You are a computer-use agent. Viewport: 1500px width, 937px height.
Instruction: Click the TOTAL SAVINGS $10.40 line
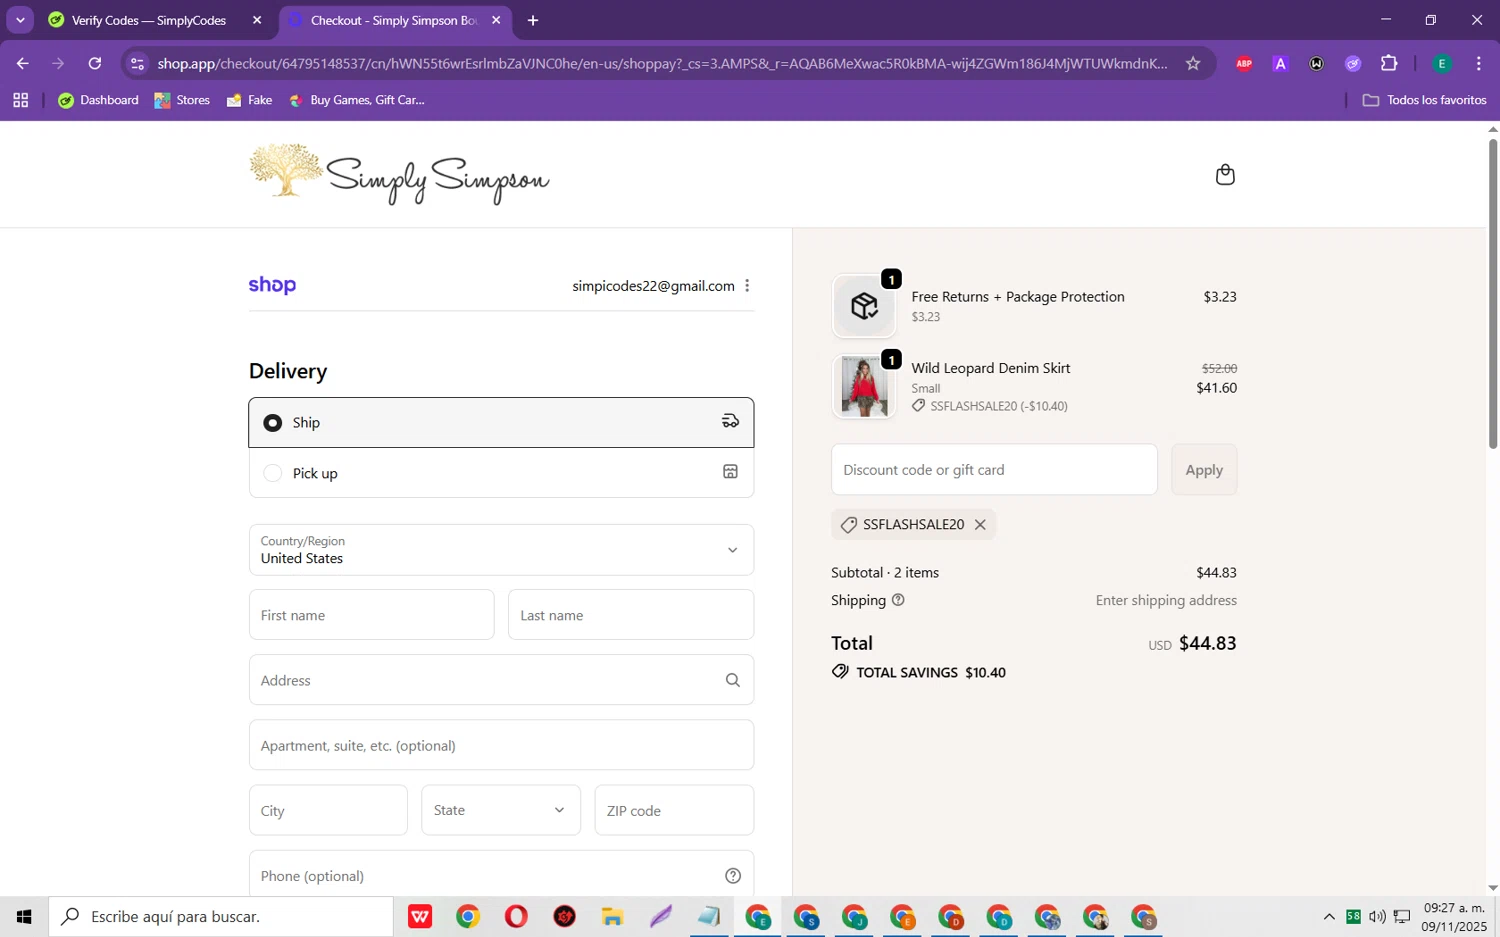pos(919,672)
